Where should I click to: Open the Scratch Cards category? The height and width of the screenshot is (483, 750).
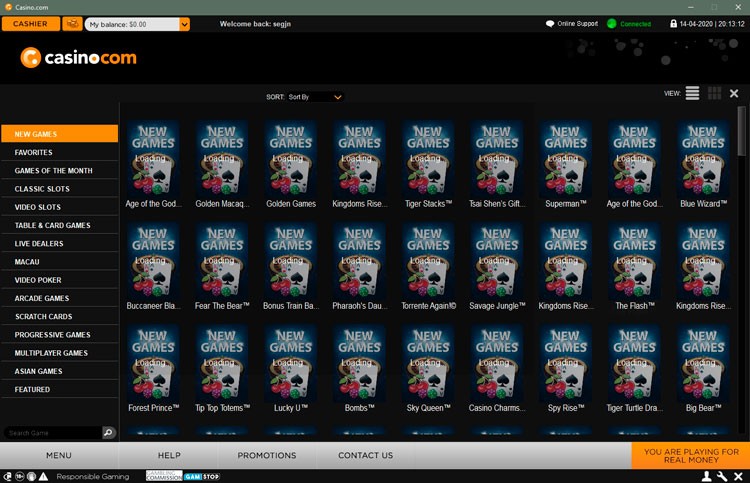point(60,316)
